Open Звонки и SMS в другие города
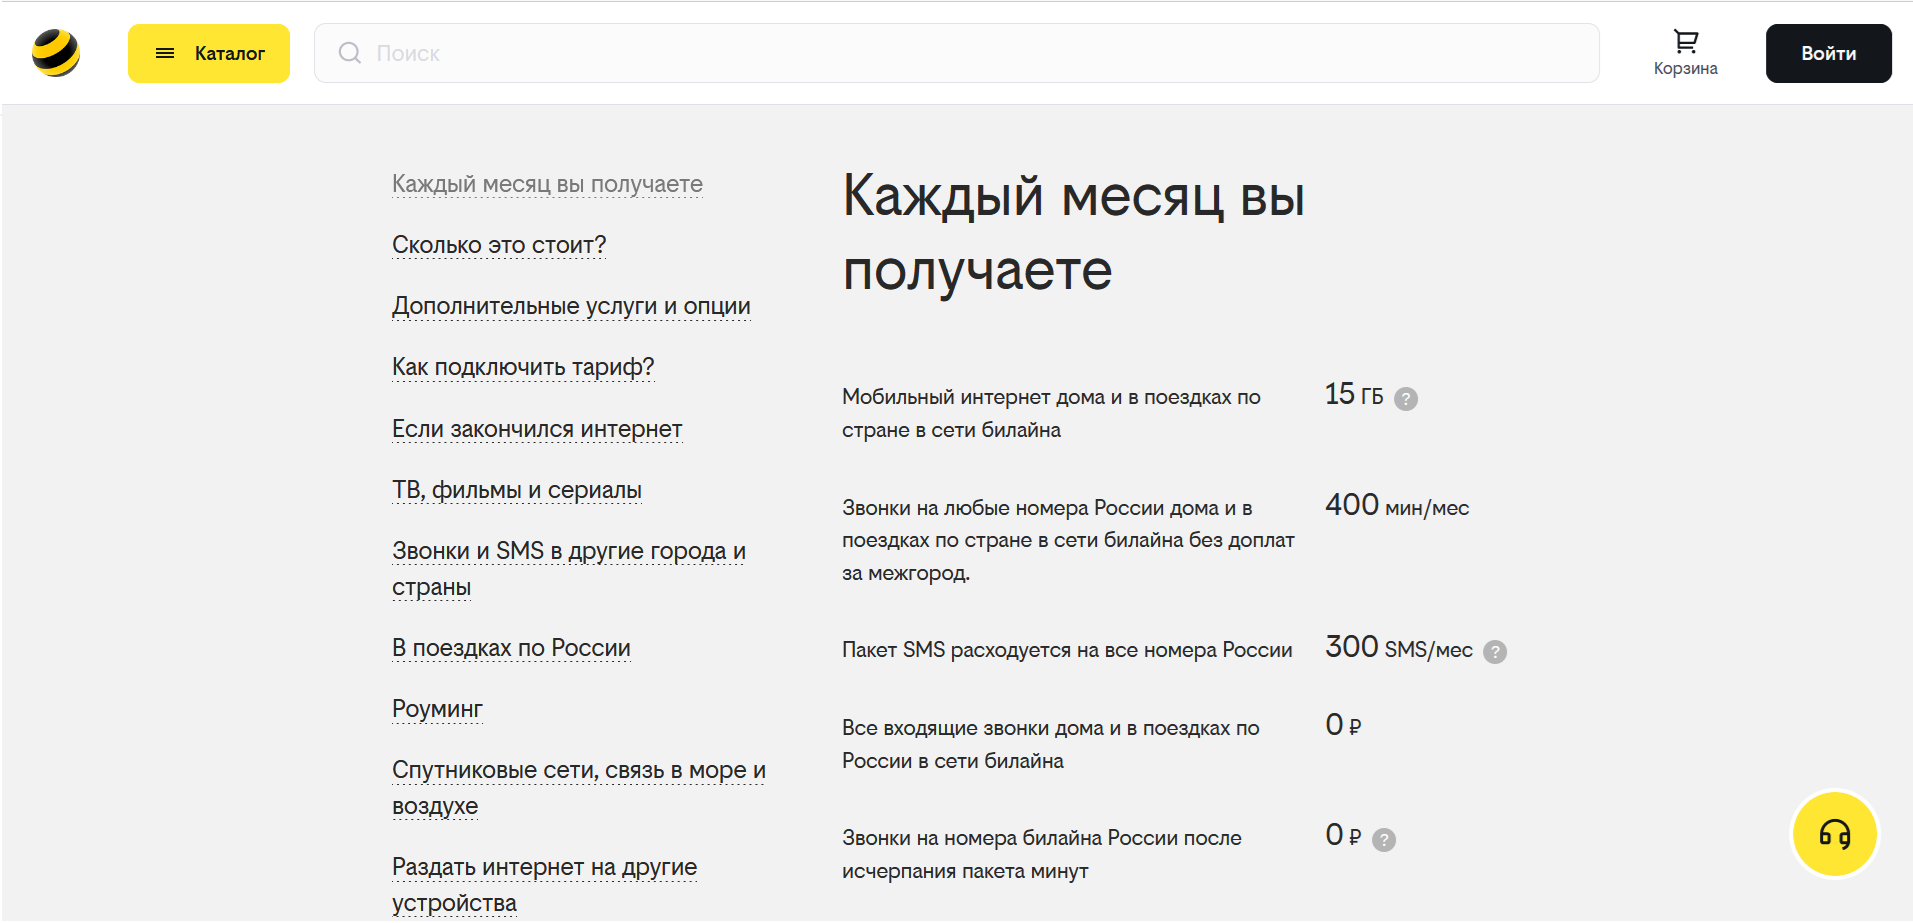Viewport: 1913px width, 923px height. 570,551
